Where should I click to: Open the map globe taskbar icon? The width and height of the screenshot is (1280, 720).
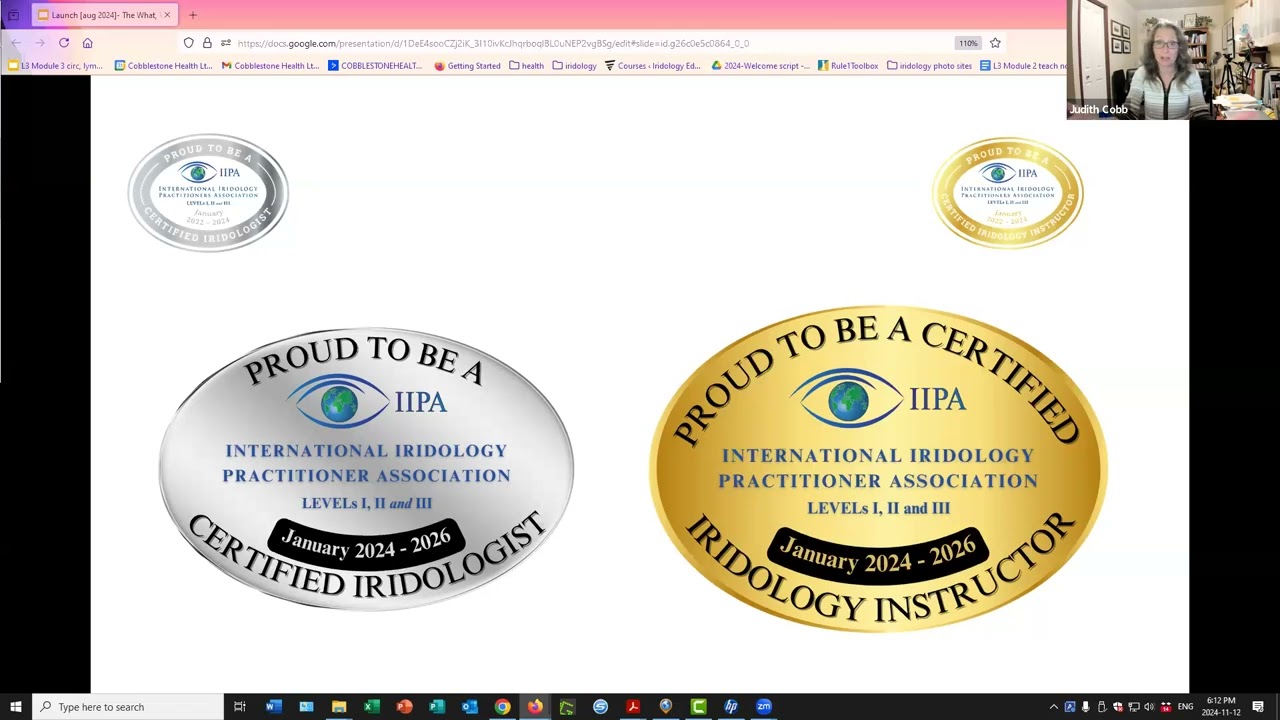[x=666, y=707]
